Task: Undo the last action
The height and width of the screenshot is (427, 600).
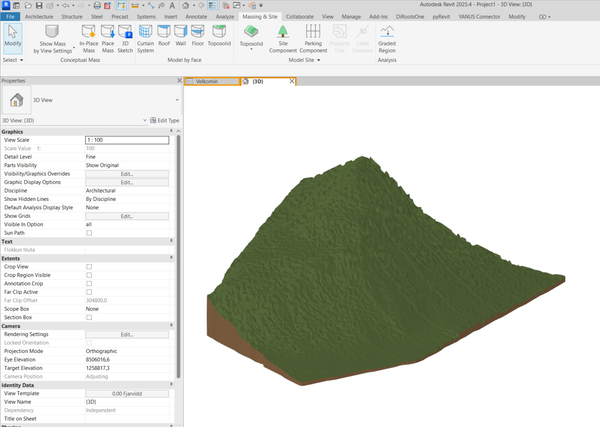Action: (65, 6)
